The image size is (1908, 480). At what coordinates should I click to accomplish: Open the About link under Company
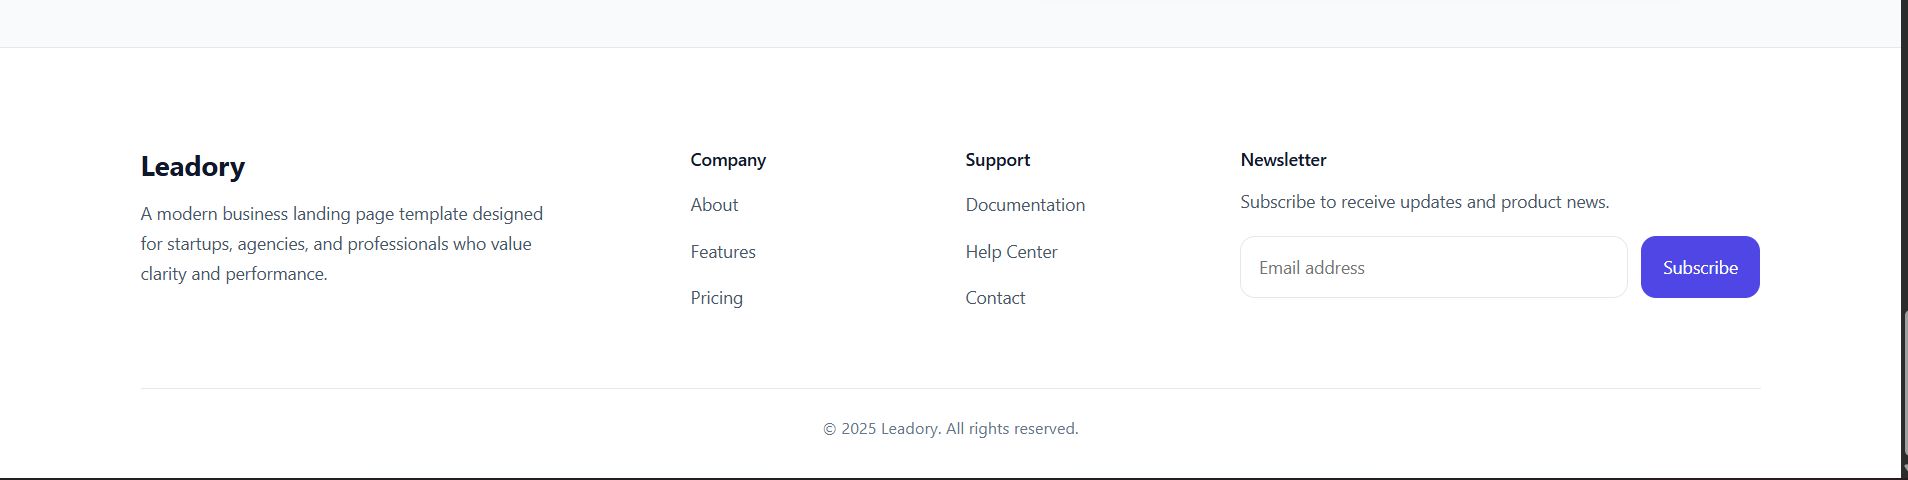714,205
